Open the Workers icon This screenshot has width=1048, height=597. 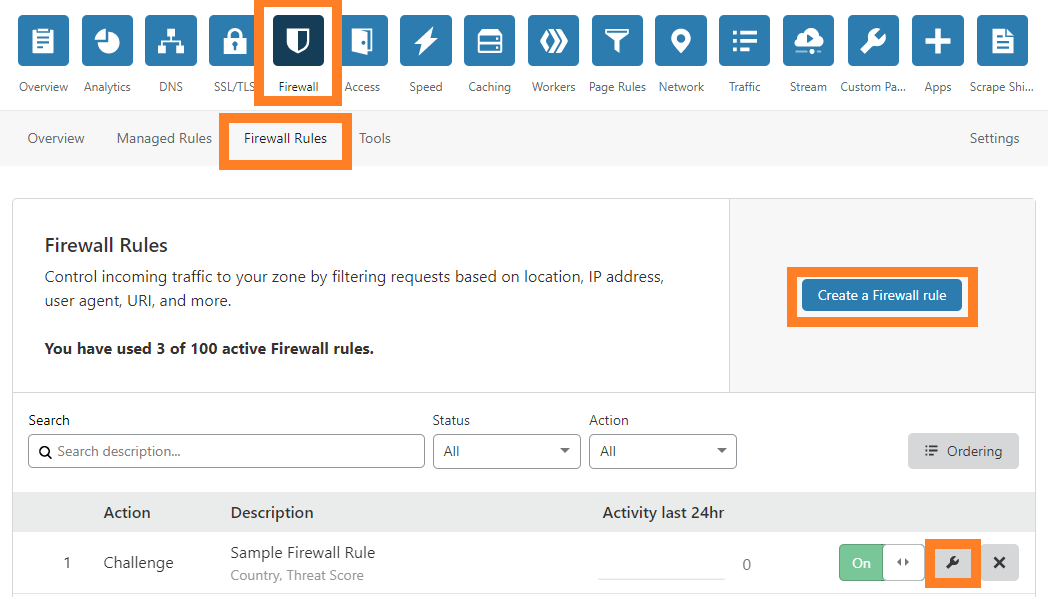[x=553, y=40]
